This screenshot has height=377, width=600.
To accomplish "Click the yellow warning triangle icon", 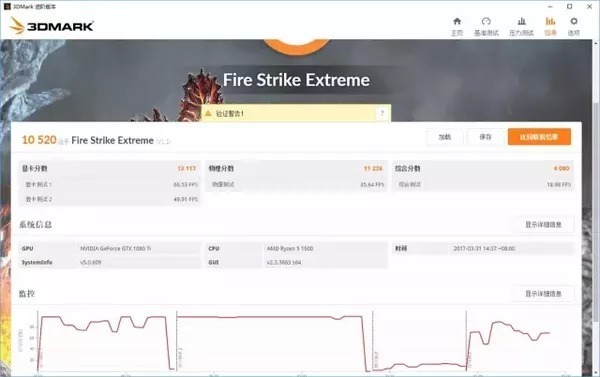I will coord(208,114).
